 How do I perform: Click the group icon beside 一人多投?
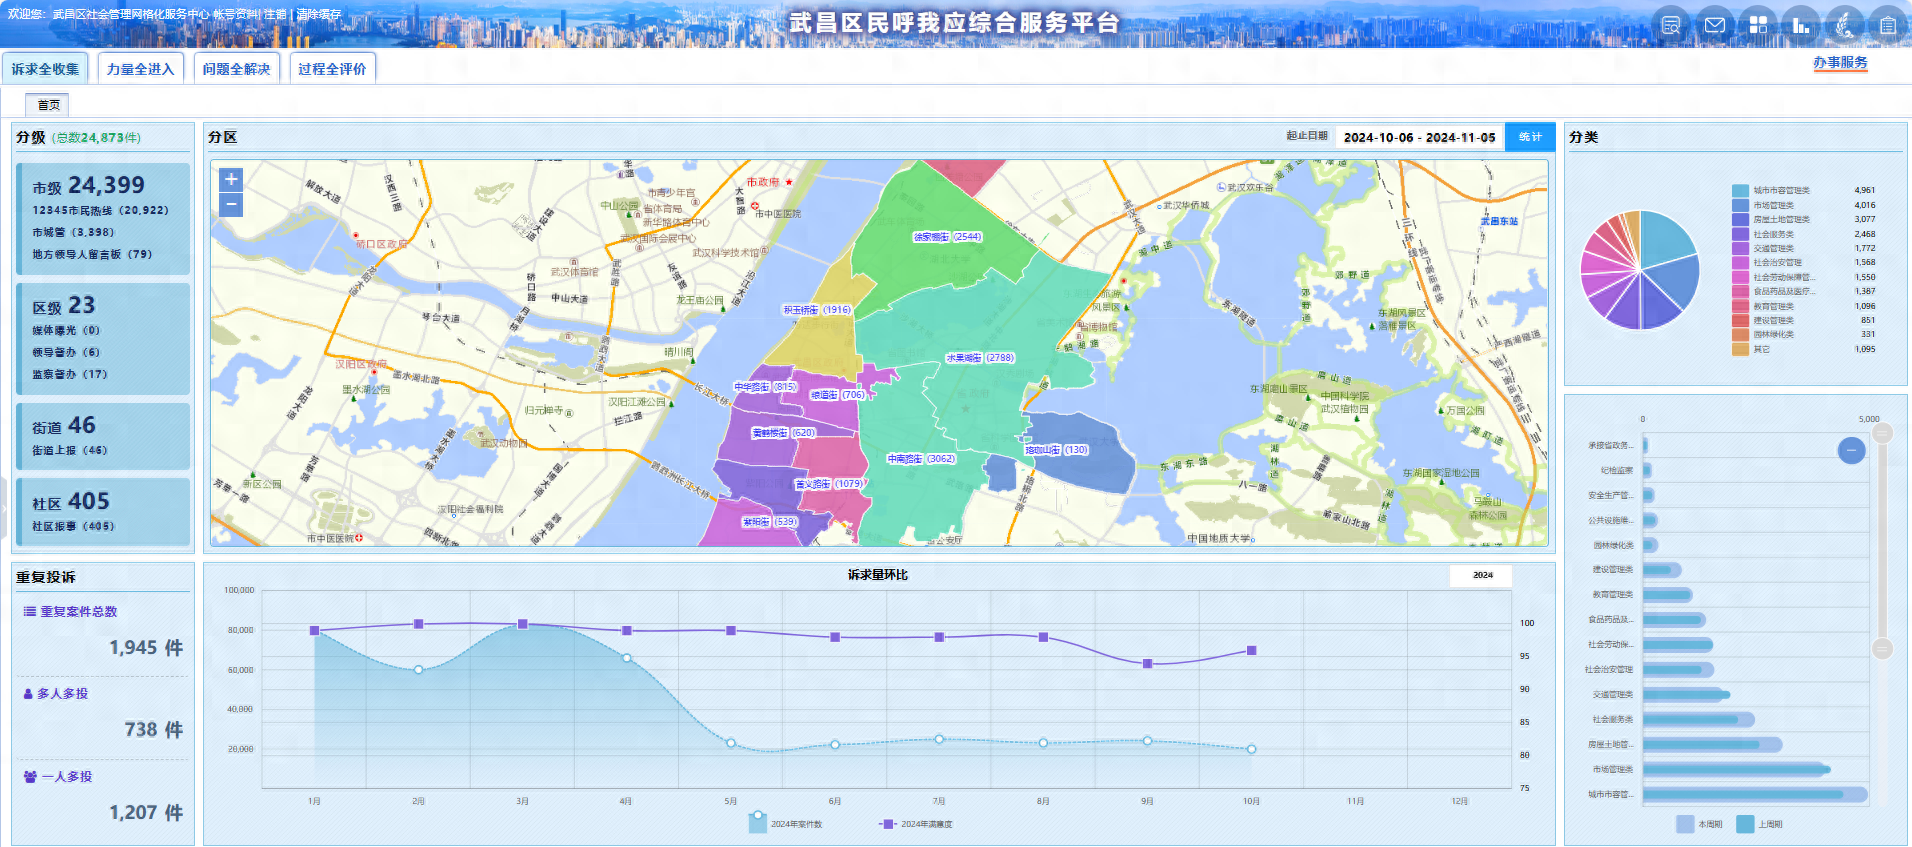point(30,776)
